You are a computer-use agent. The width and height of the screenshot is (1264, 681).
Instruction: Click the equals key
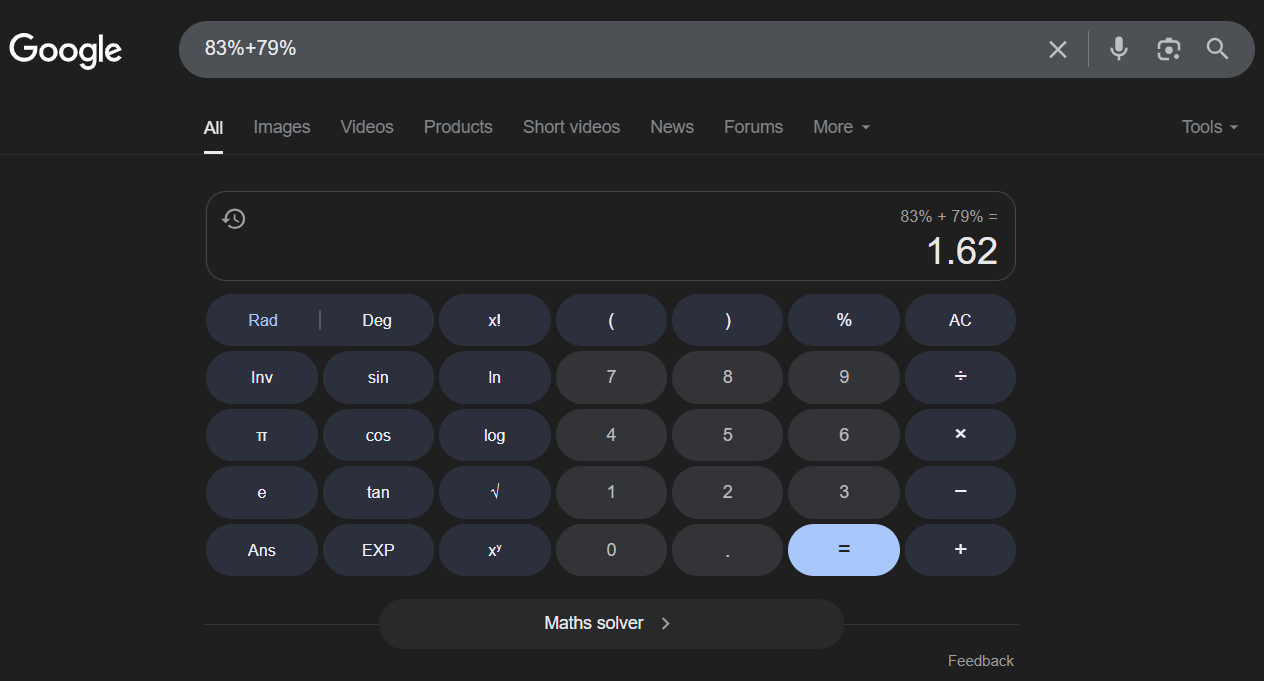click(844, 550)
